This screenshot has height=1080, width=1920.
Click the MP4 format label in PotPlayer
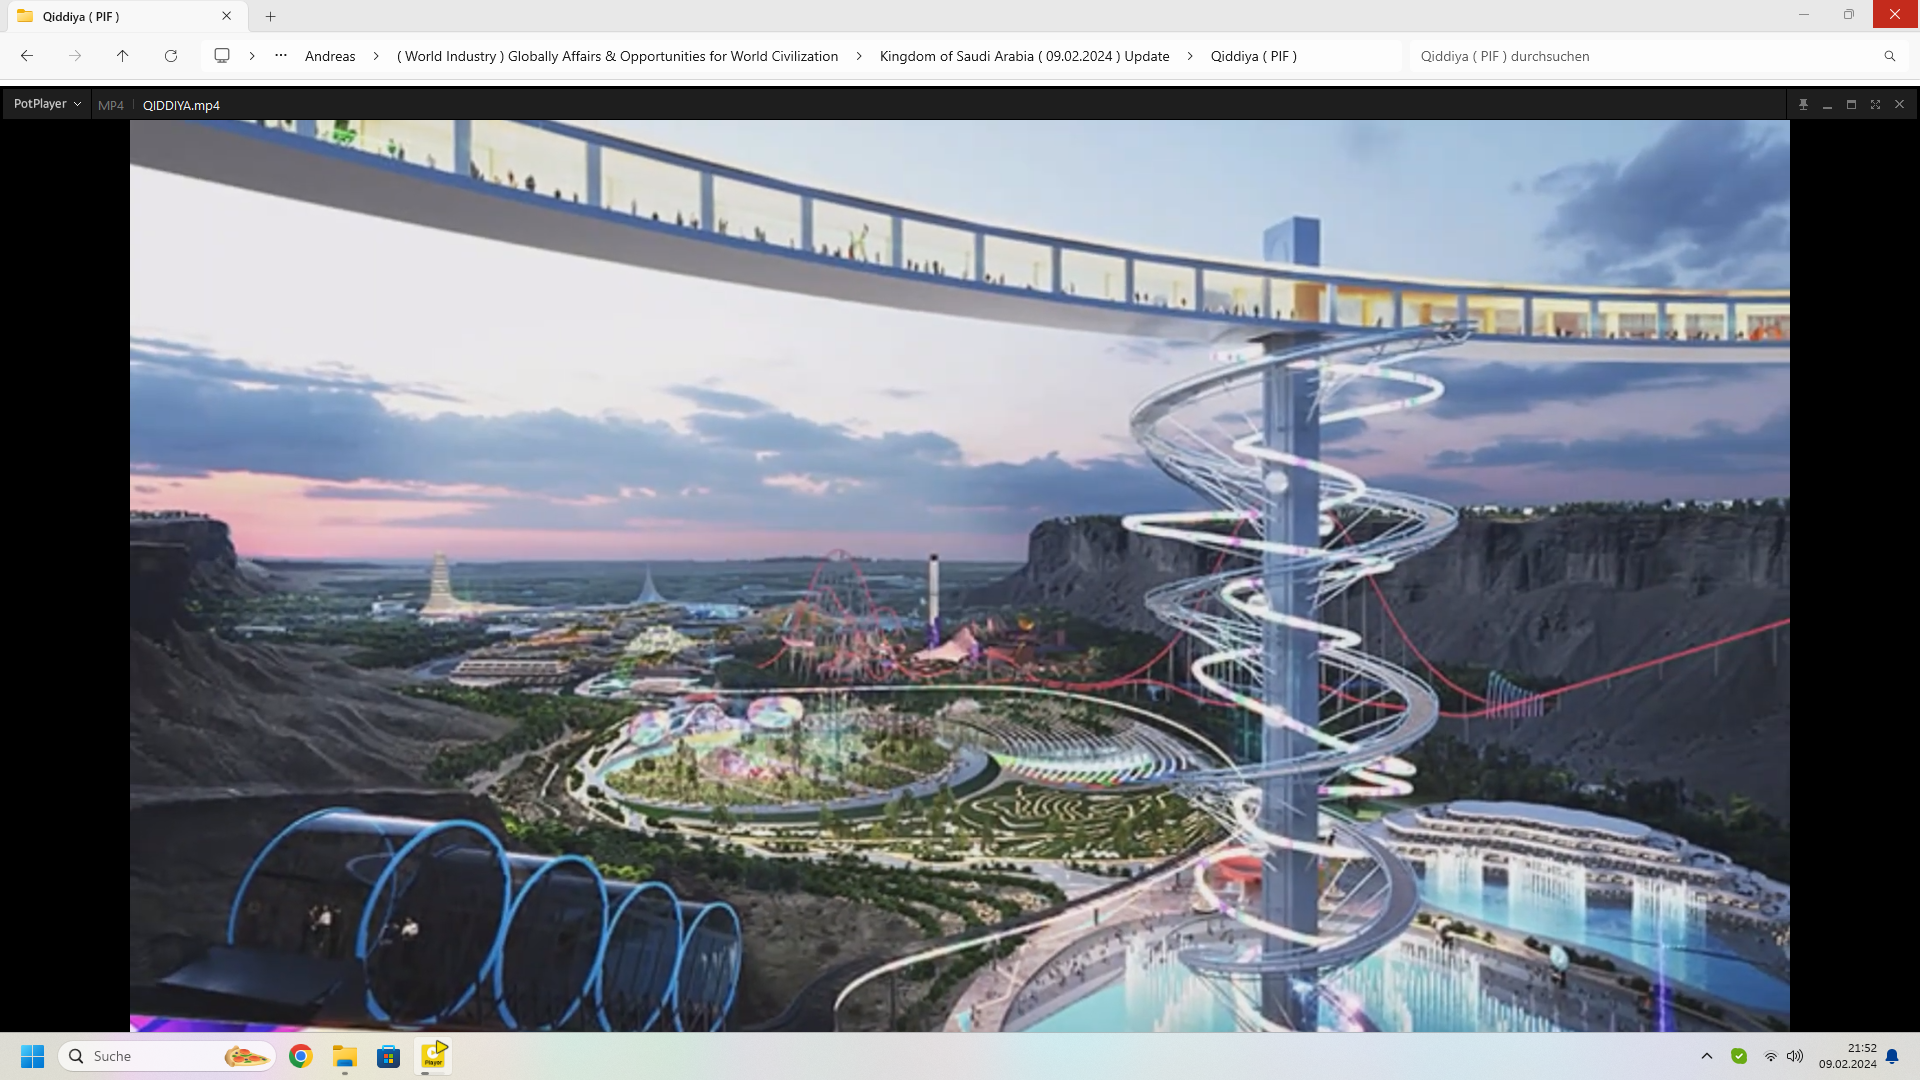click(x=111, y=105)
